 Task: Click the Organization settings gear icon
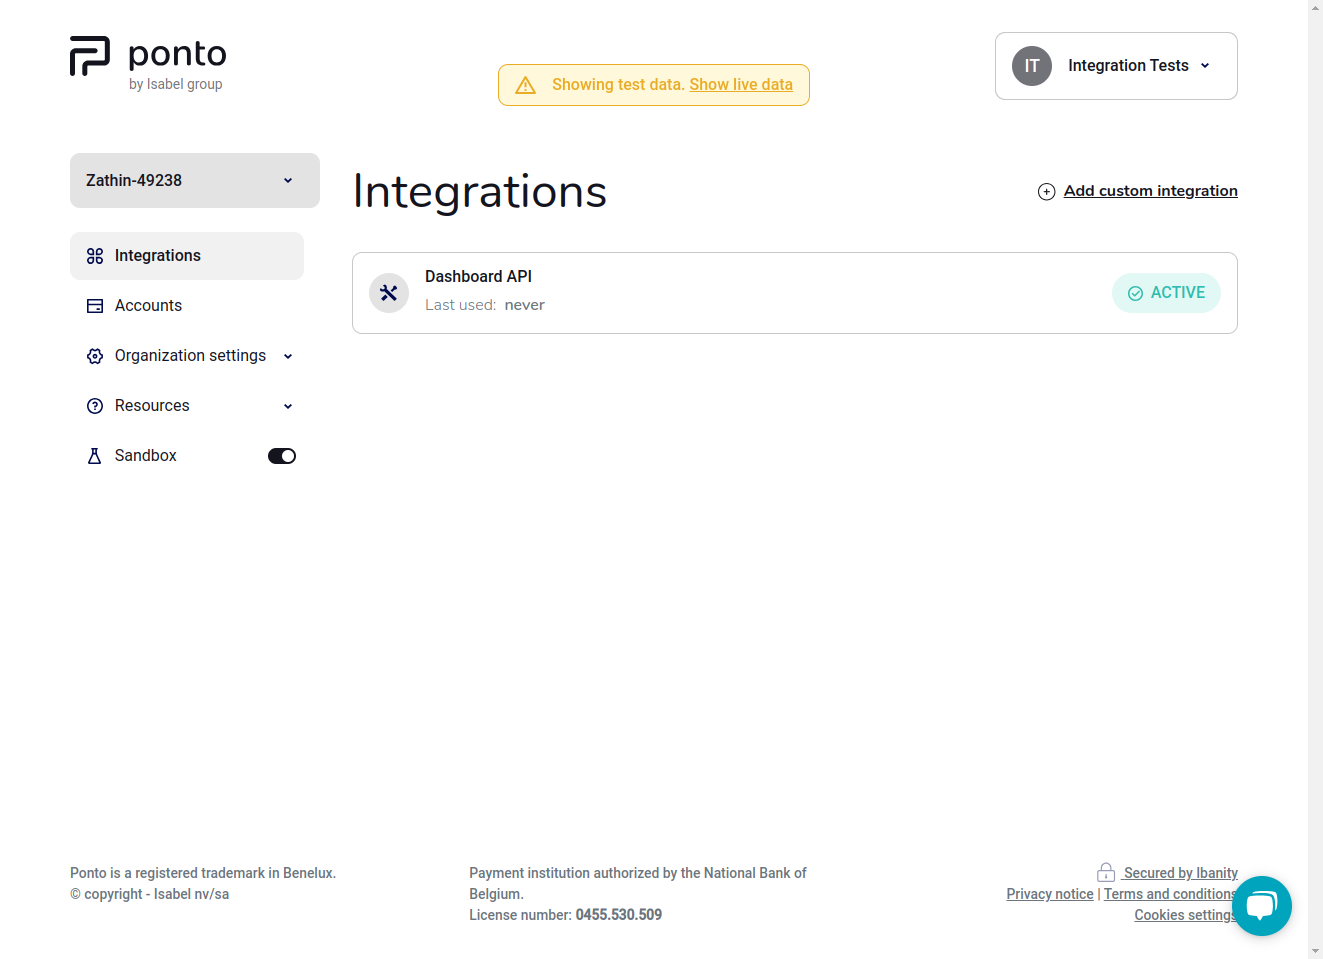pos(94,355)
